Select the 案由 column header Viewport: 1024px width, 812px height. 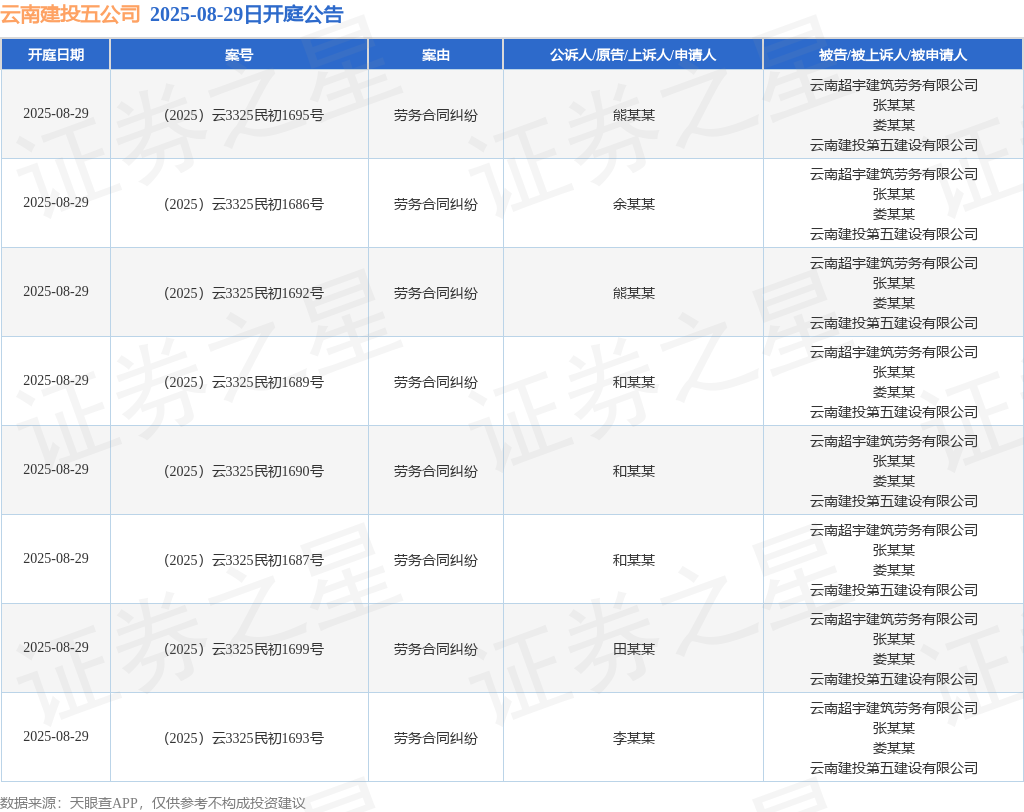click(436, 55)
